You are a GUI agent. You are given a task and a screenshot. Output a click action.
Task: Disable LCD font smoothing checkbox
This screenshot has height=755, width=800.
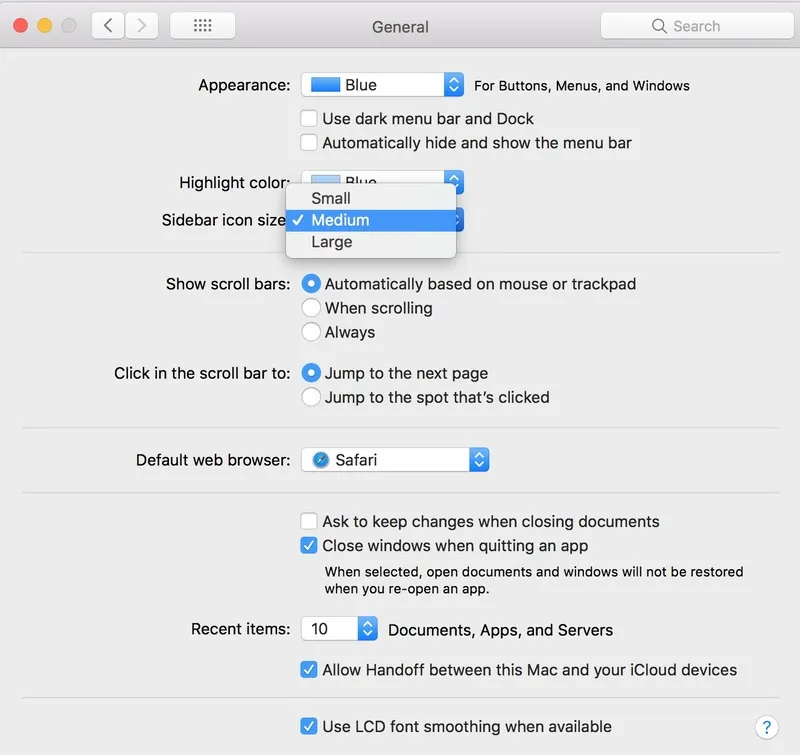coord(310,727)
